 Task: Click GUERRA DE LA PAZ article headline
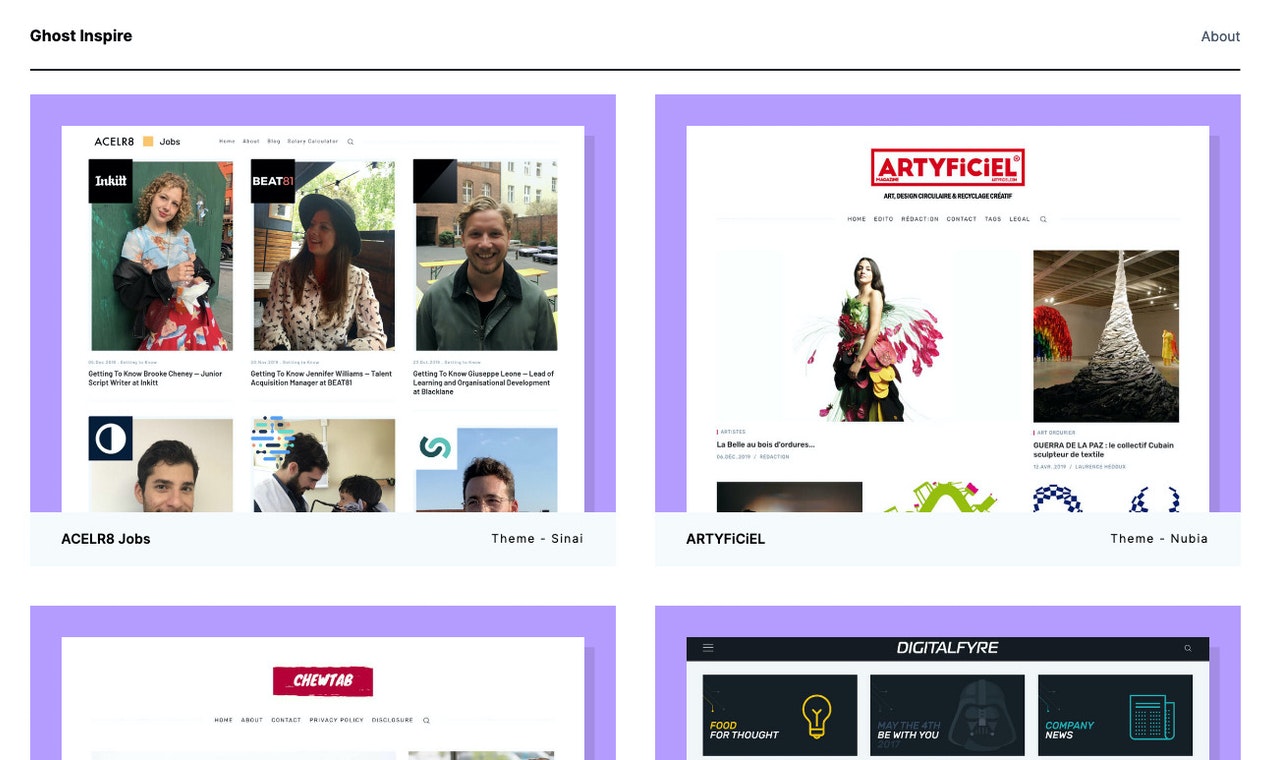click(x=1103, y=450)
